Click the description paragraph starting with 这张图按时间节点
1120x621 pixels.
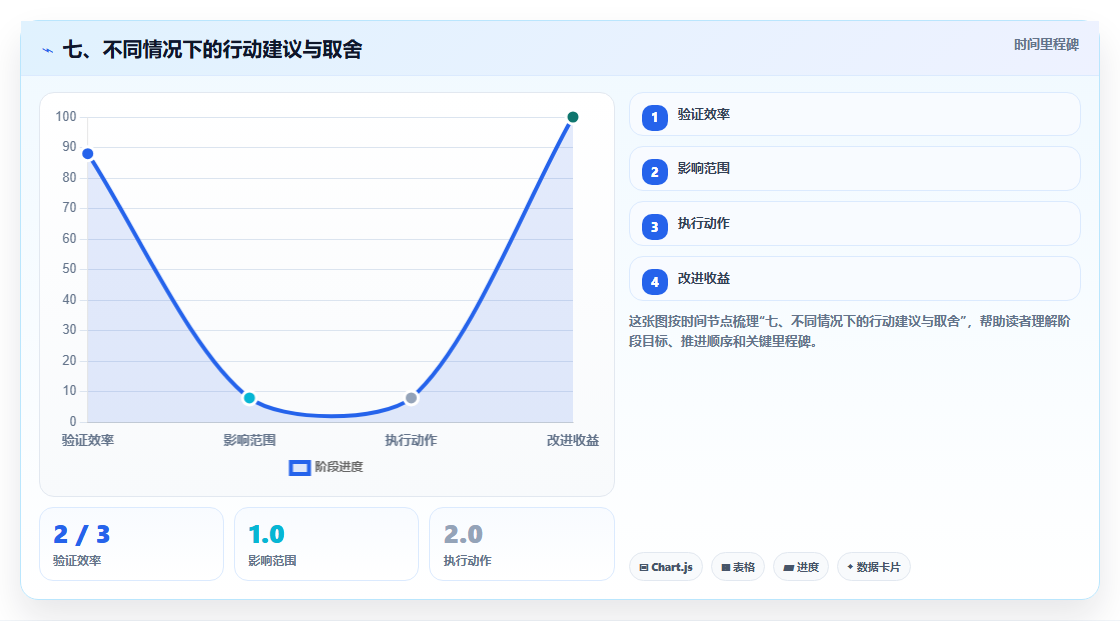tap(849, 332)
